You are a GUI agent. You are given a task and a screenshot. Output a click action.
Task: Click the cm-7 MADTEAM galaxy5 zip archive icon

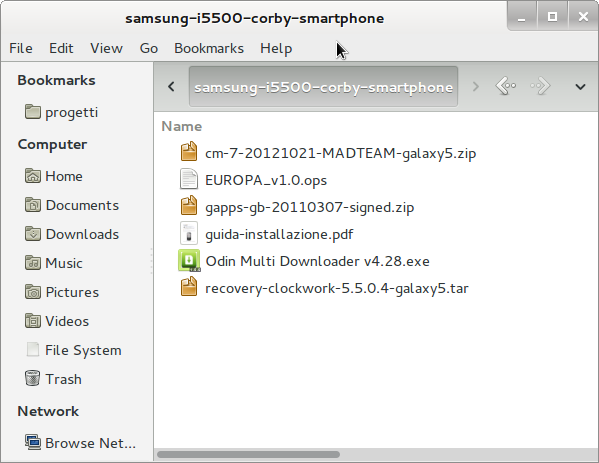click(189, 152)
